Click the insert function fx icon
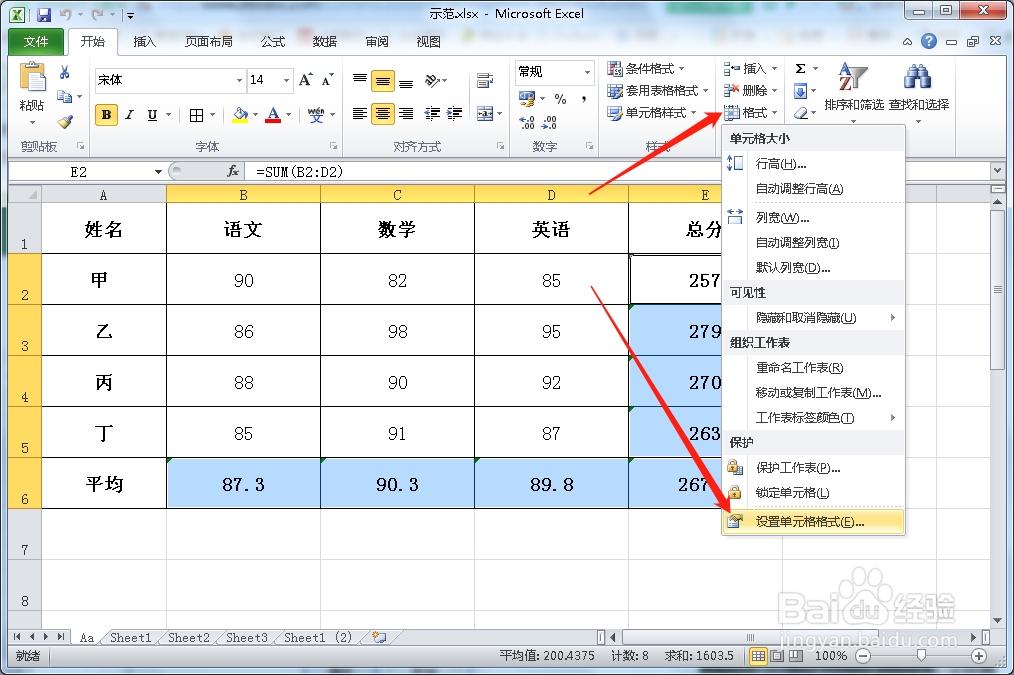This screenshot has width=1014, height=675. [233, 171]
